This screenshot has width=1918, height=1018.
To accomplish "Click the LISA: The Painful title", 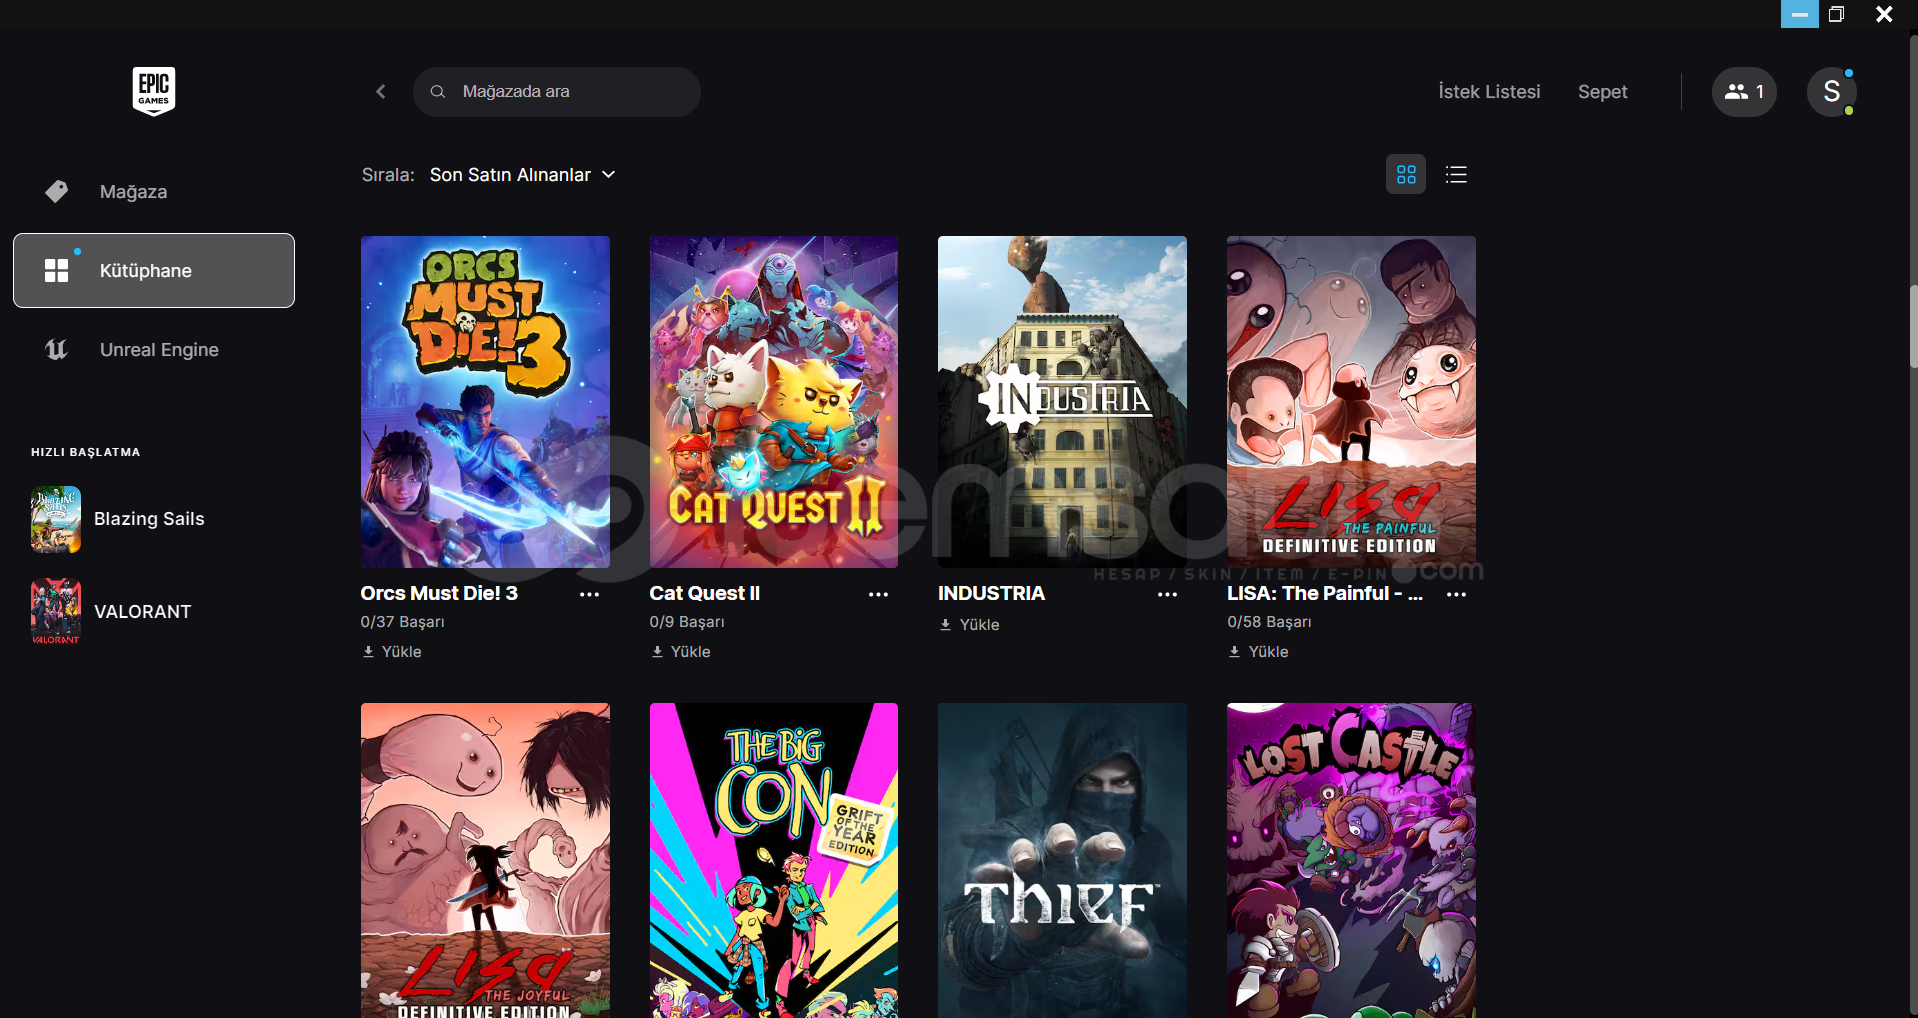I will tap(1325, 593).
